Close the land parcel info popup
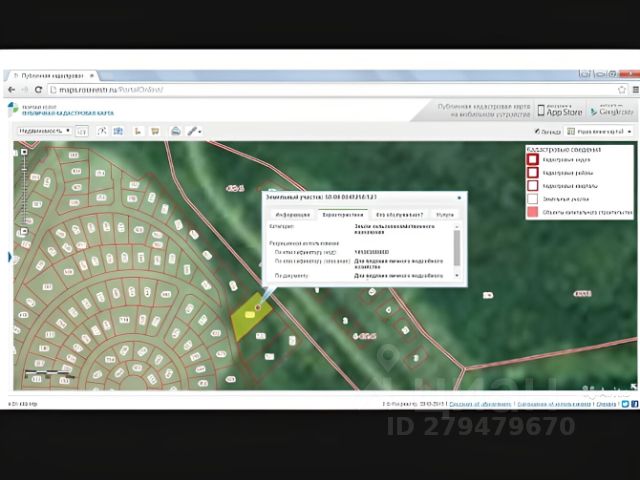This screenshot has height=480, width=640. coord(459,198)
